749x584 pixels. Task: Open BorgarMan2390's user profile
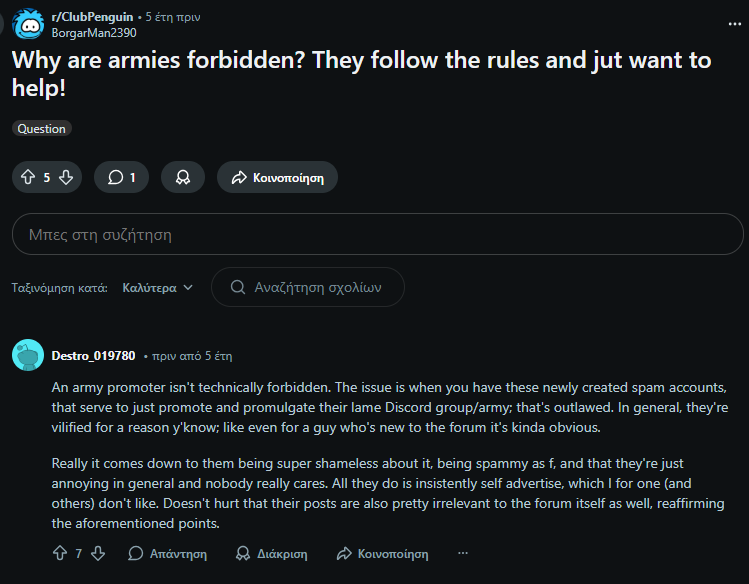(x=93, y=33)
